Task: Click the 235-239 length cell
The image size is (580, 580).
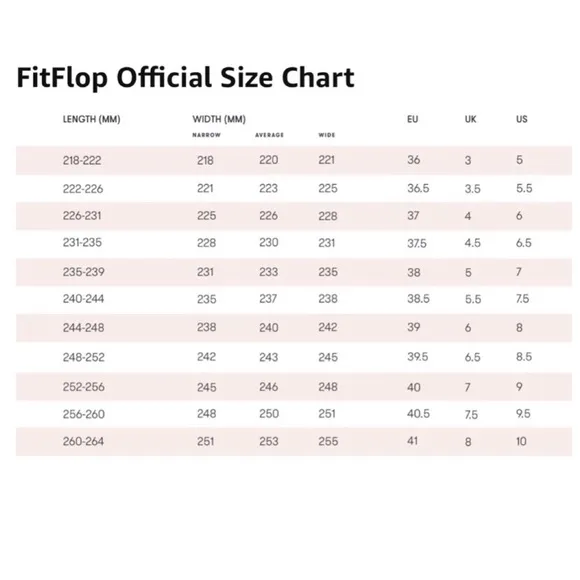Action: coord(84,272)
